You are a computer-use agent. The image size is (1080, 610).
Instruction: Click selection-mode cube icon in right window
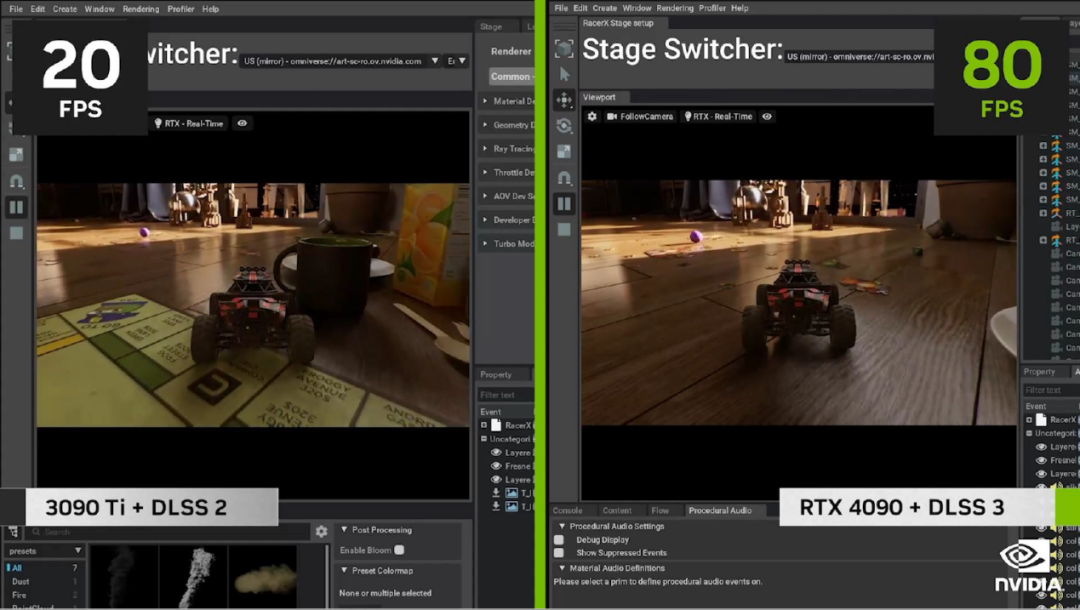coord(564,48)
